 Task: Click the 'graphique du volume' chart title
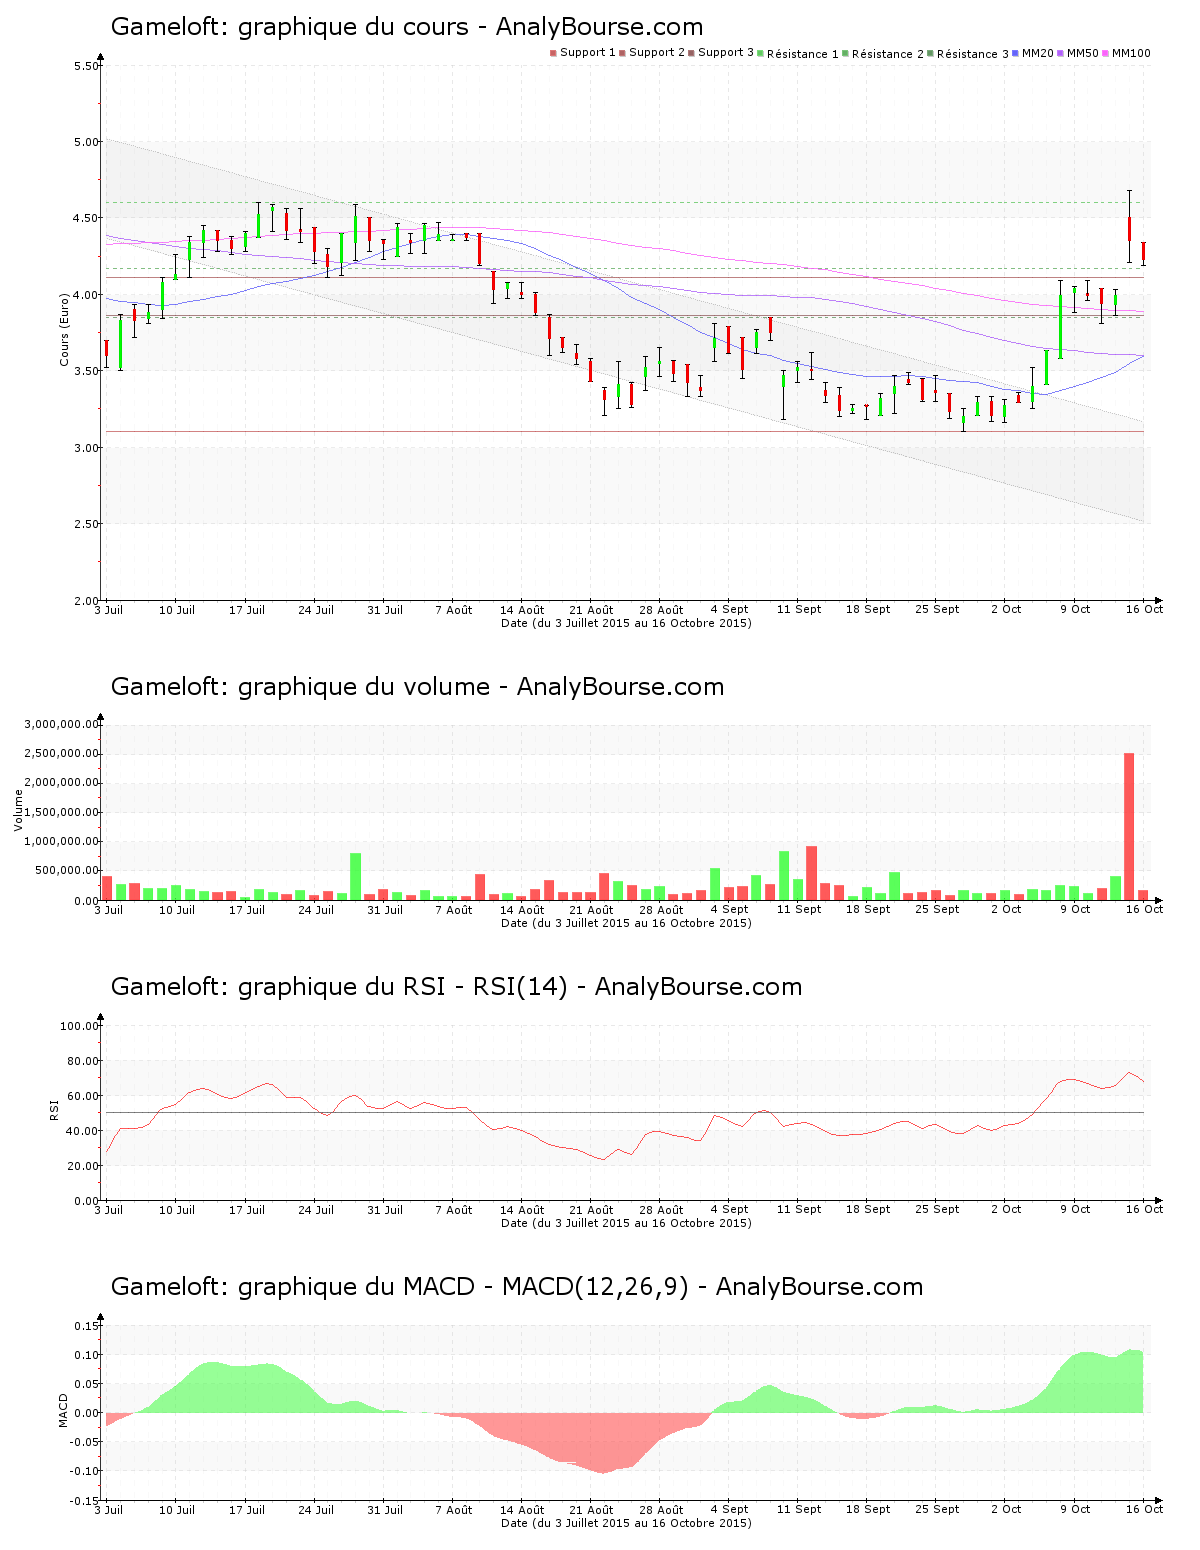tap(417, 687)
